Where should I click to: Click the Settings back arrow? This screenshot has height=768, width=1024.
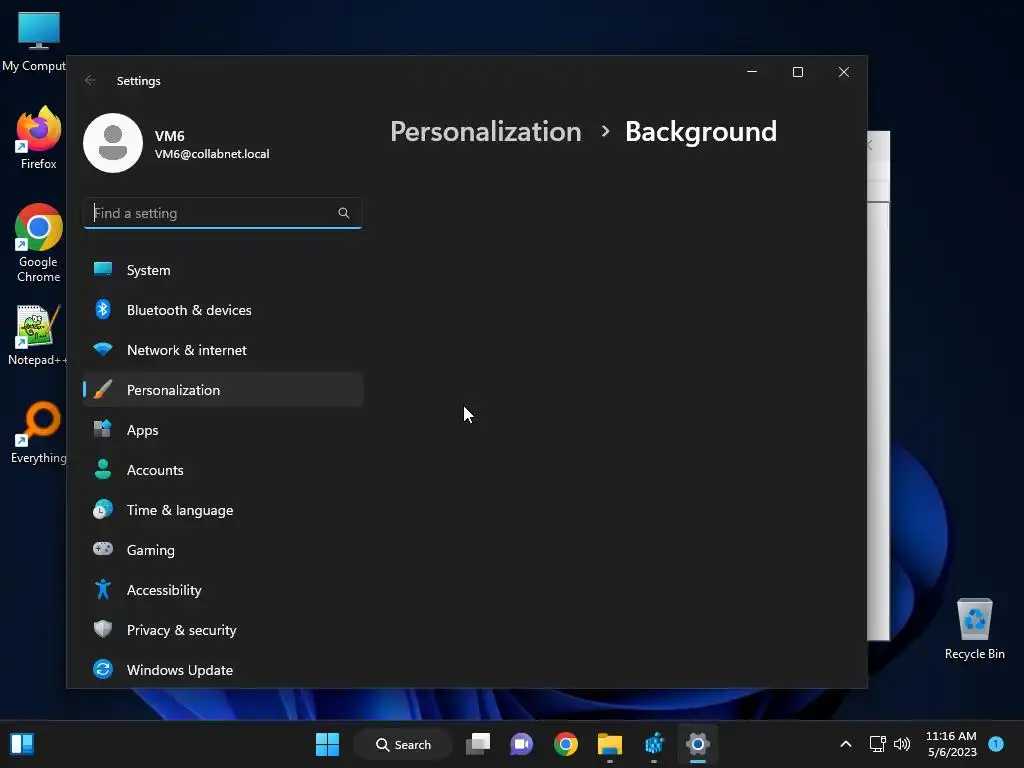coord(90,80)
